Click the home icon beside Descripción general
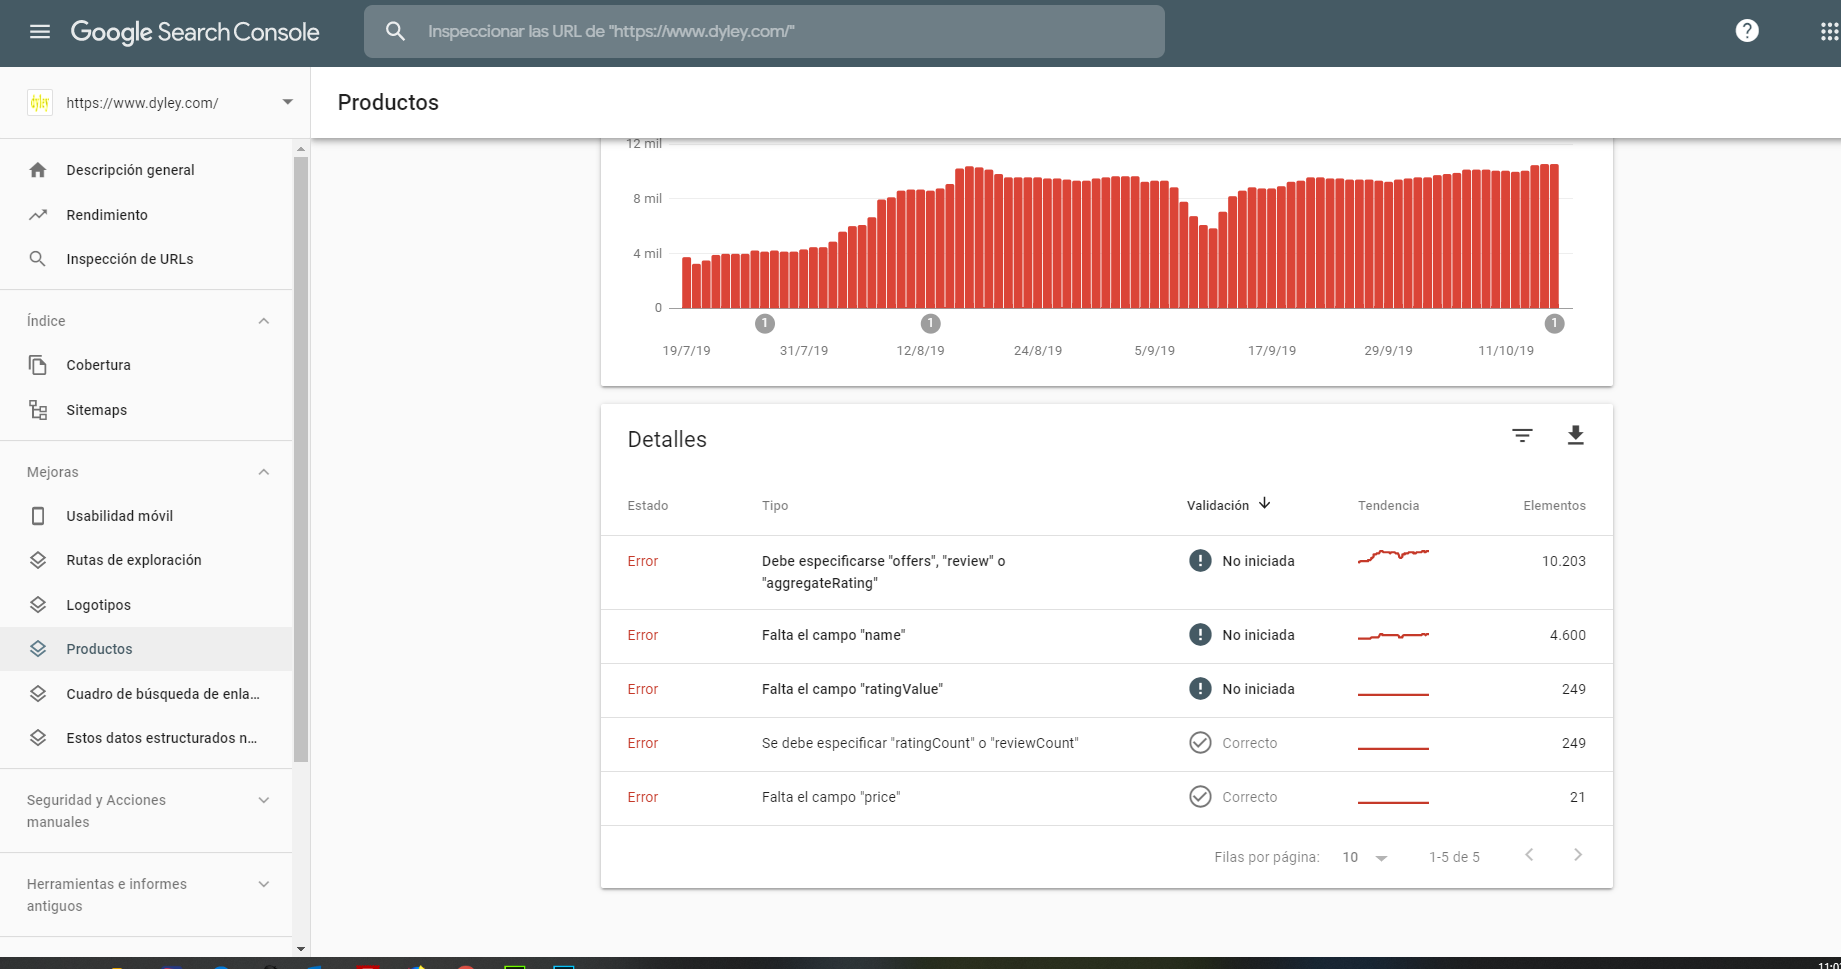The image size is (1841, 969). click(x=38, y=170)
